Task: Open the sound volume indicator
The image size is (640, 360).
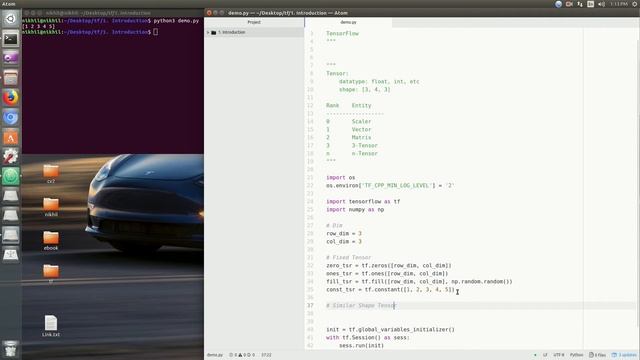Action: pos(601,4)
